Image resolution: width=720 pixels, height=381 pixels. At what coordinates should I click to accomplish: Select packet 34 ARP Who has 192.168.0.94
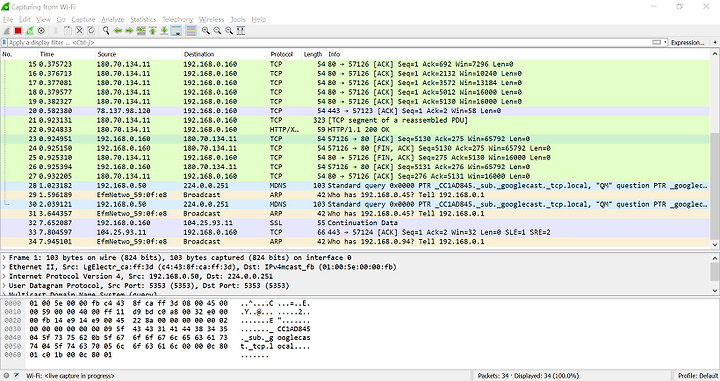point(355,241)
